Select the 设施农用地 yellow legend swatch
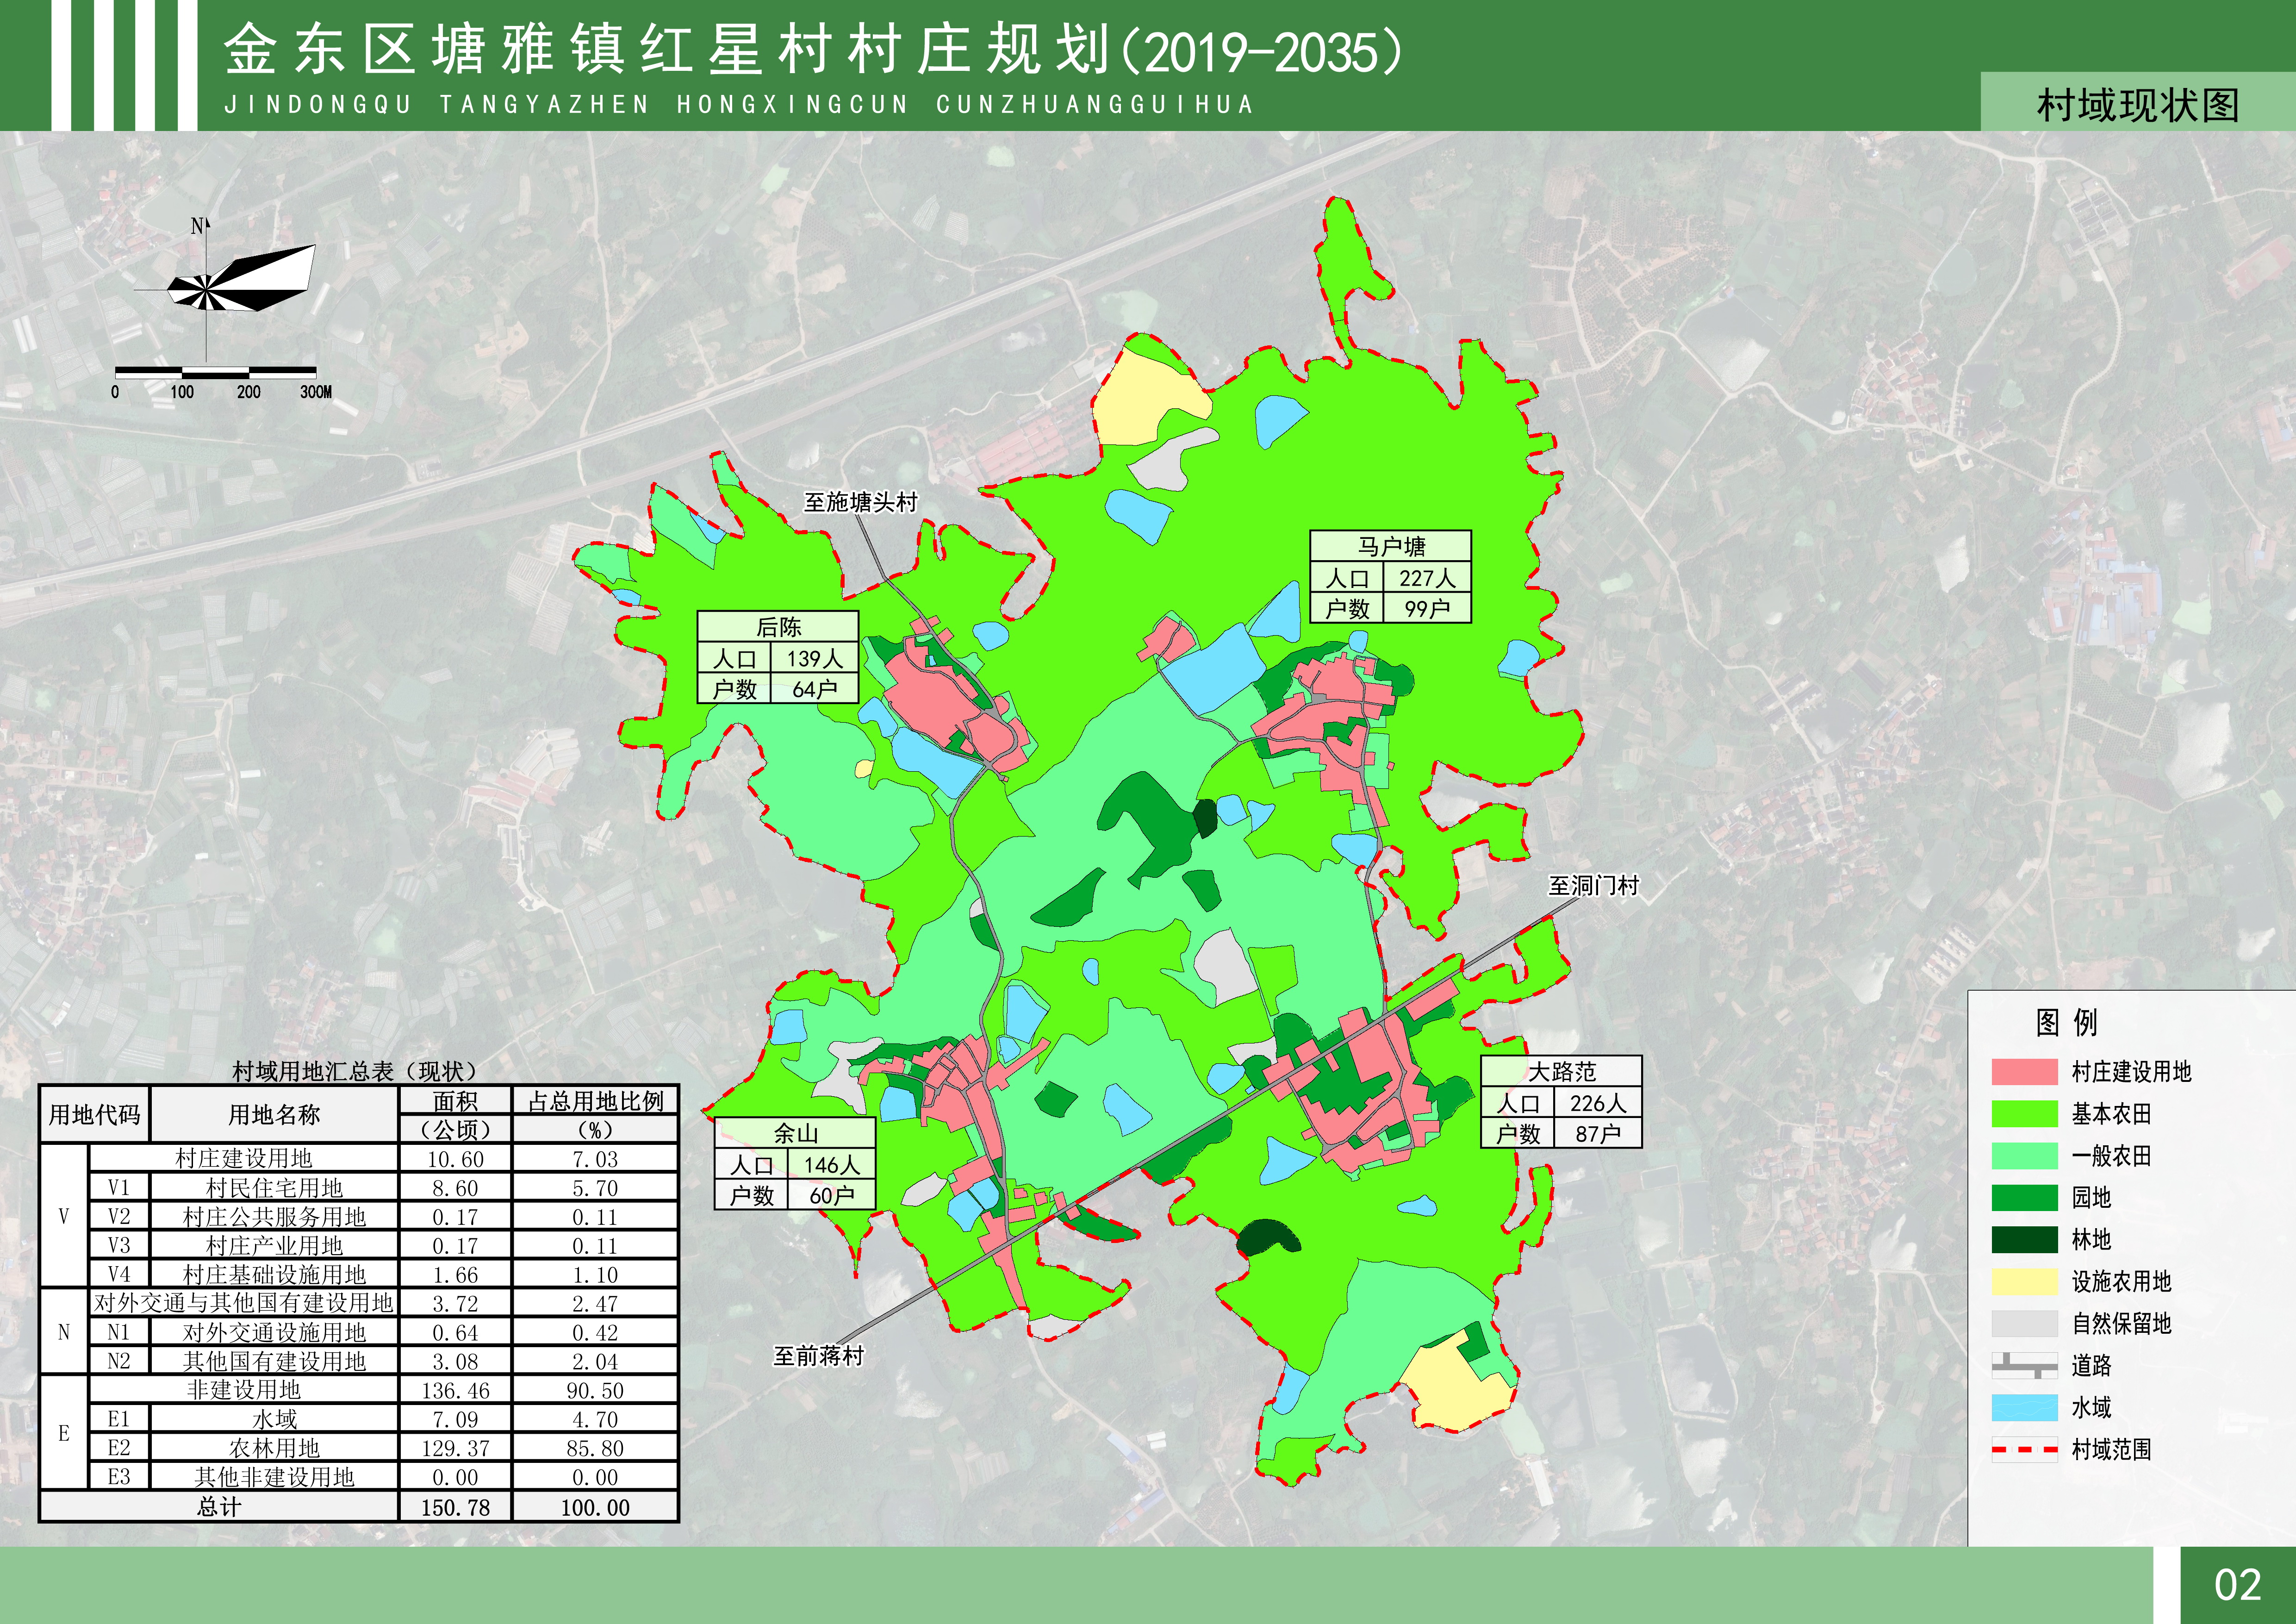Viewport: 2296px width, 1624px height. [2024, 1282]
